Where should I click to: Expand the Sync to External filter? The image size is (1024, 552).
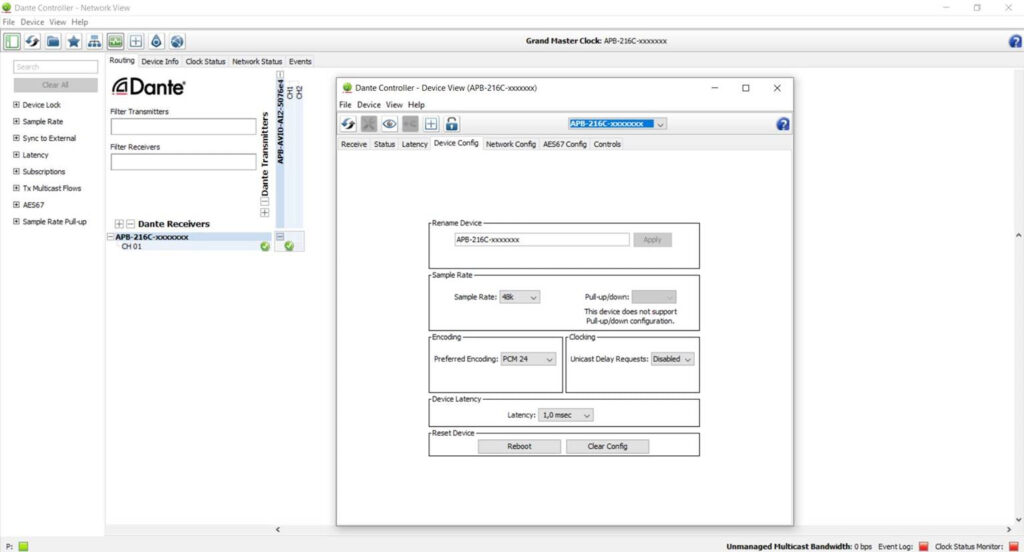tap(16, 138)
